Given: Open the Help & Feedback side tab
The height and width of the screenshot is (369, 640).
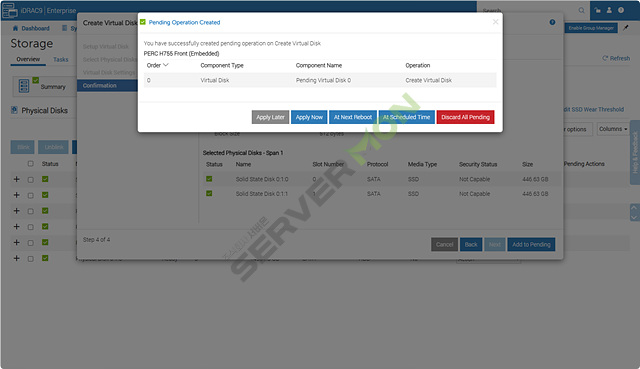Looking at the screenshot, I should (x=635, y=153).
